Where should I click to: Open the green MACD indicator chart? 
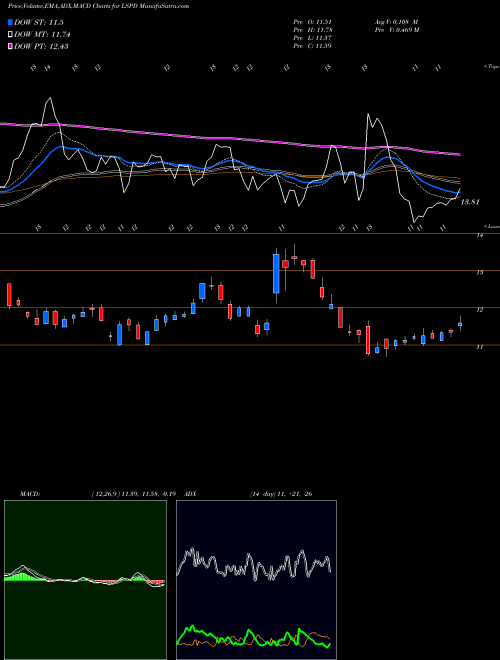tap(85, 580)
